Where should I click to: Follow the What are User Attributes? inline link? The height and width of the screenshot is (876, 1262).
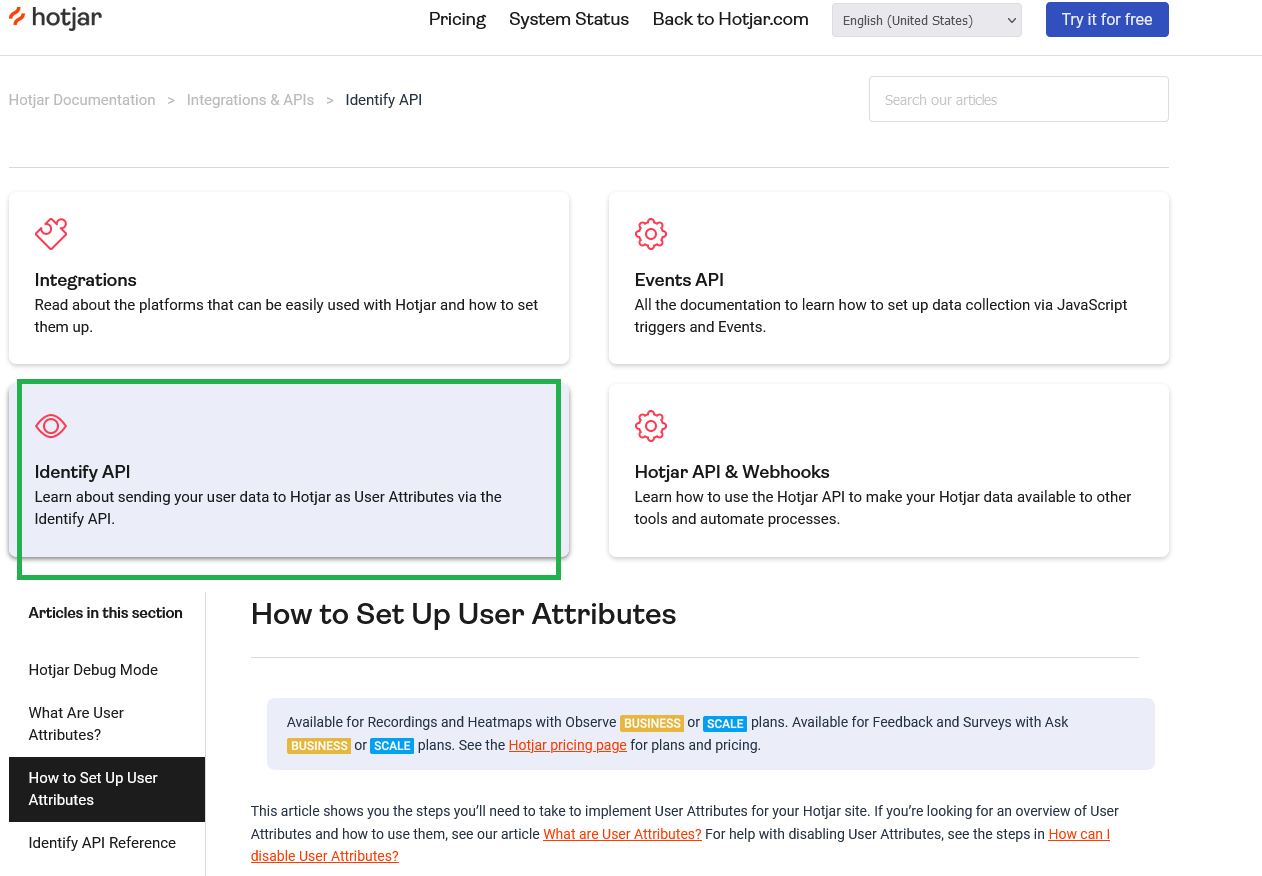[622, 834]
